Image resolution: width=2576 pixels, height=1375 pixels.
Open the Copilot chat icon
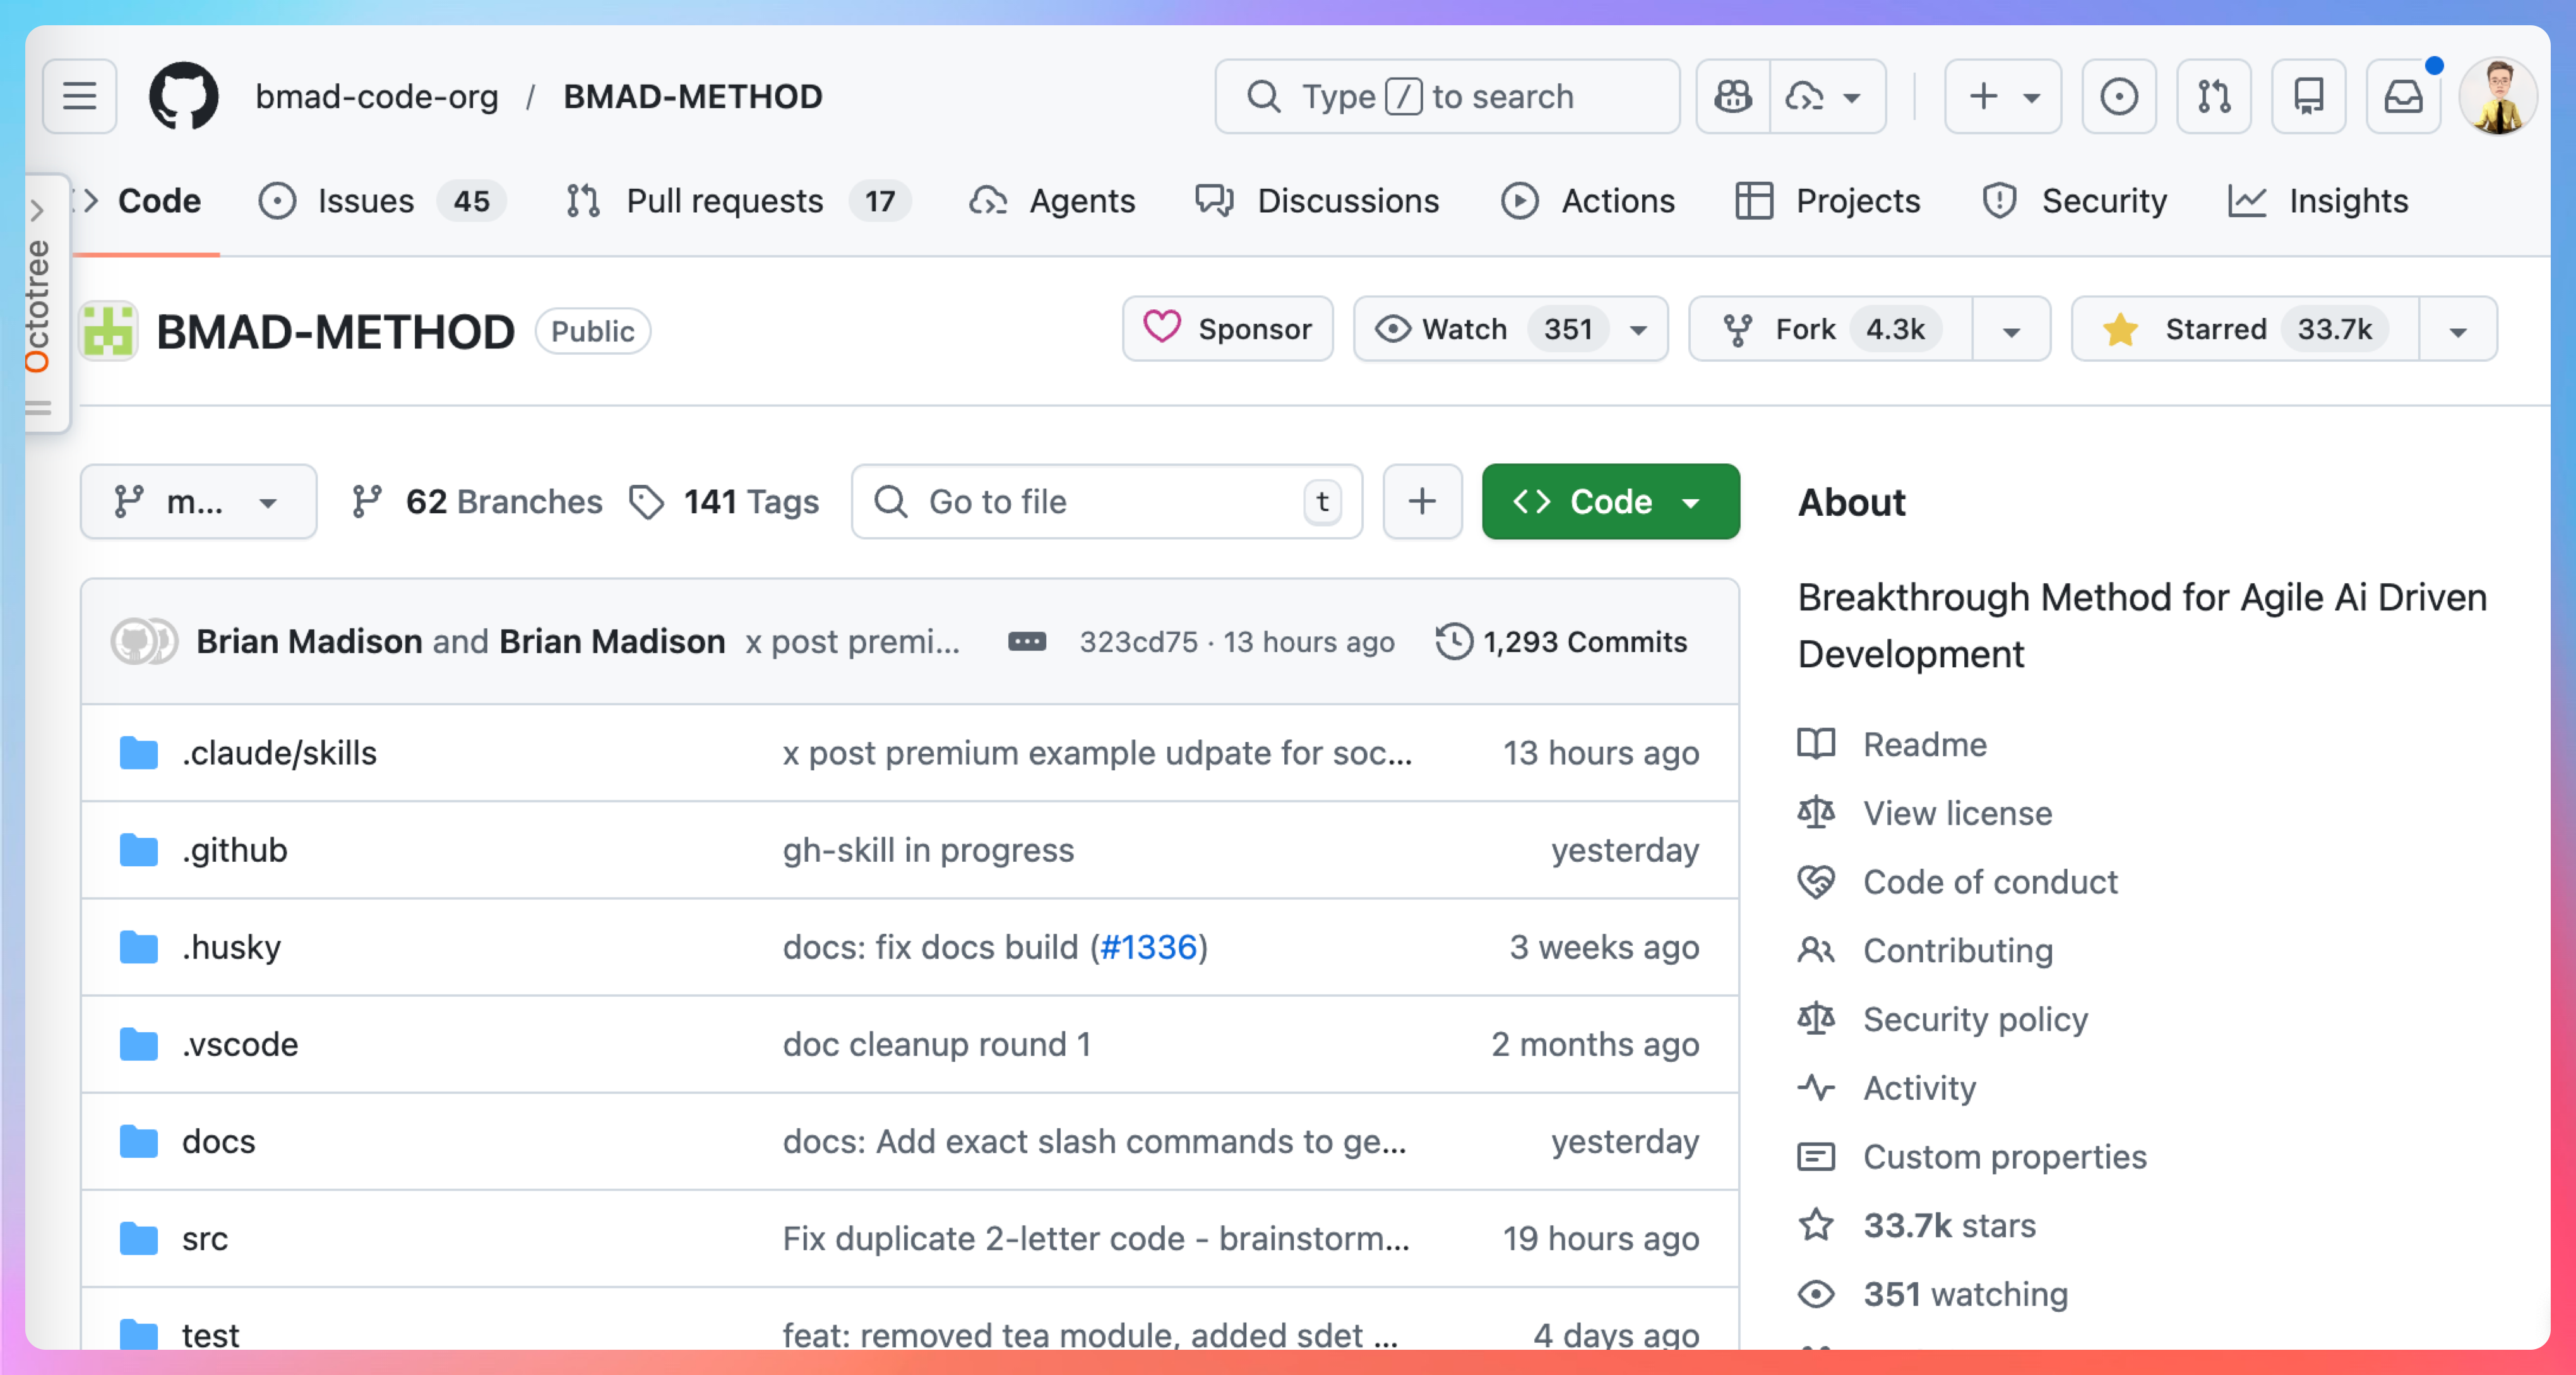click(1733, 96)
